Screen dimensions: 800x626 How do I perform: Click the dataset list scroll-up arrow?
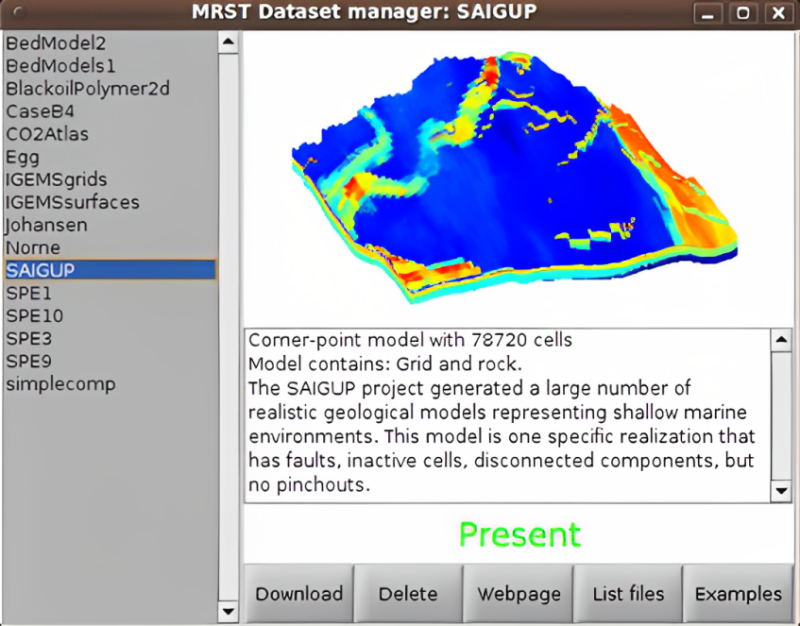[x=228, y=42]
